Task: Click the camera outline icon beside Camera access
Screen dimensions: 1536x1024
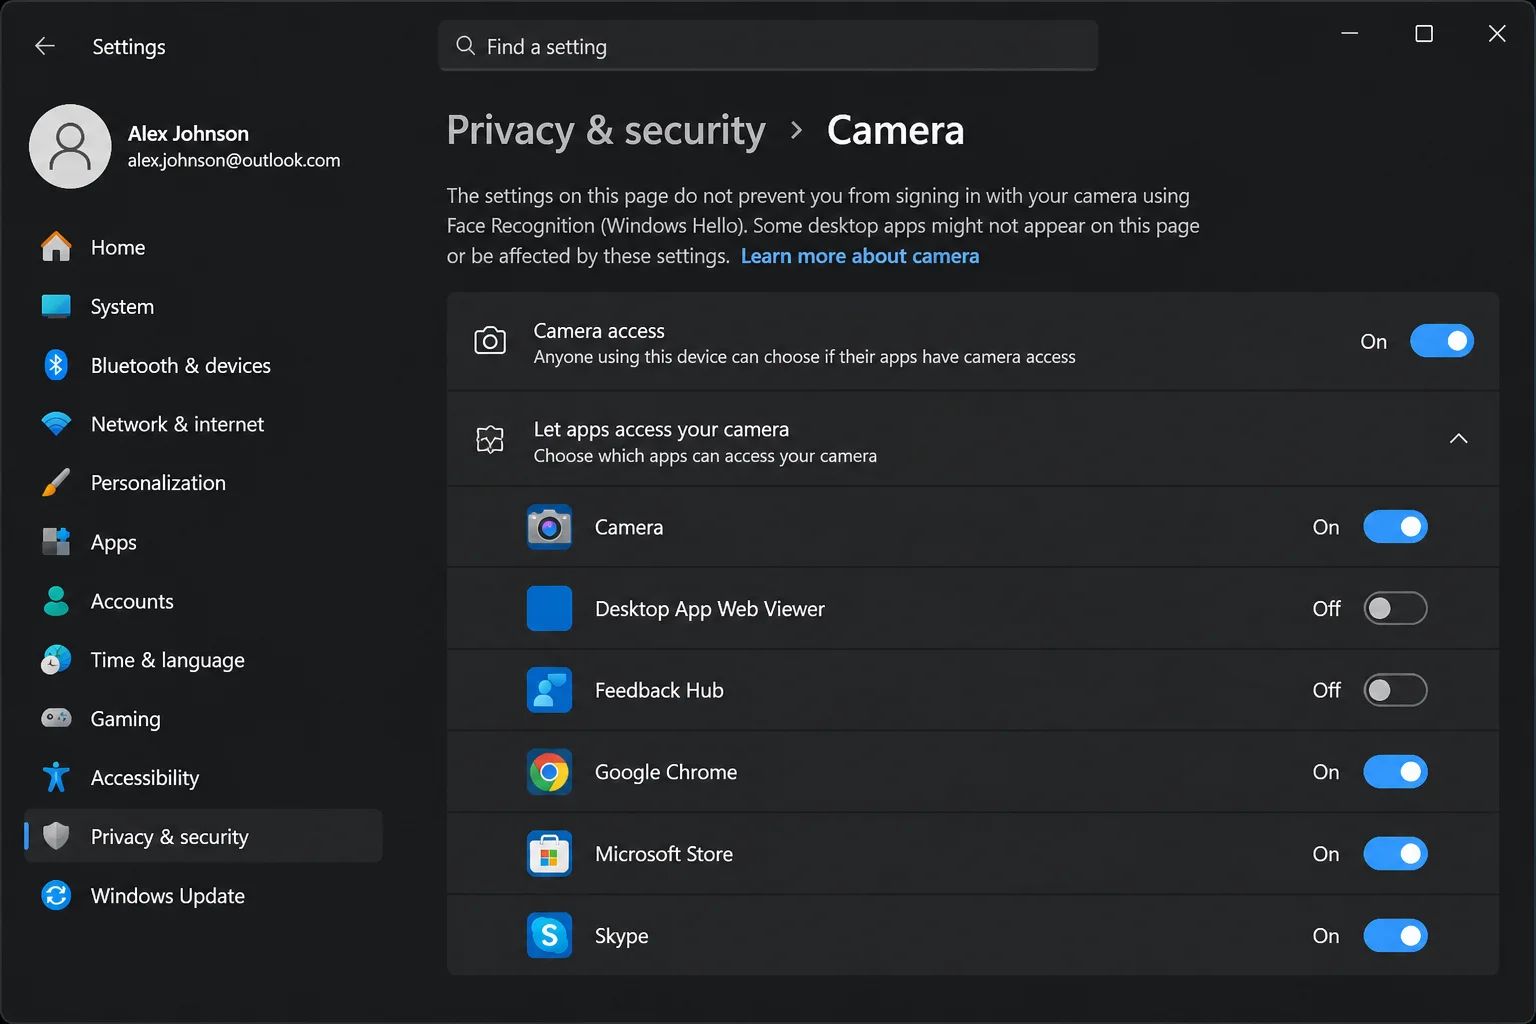Action: 490,341
